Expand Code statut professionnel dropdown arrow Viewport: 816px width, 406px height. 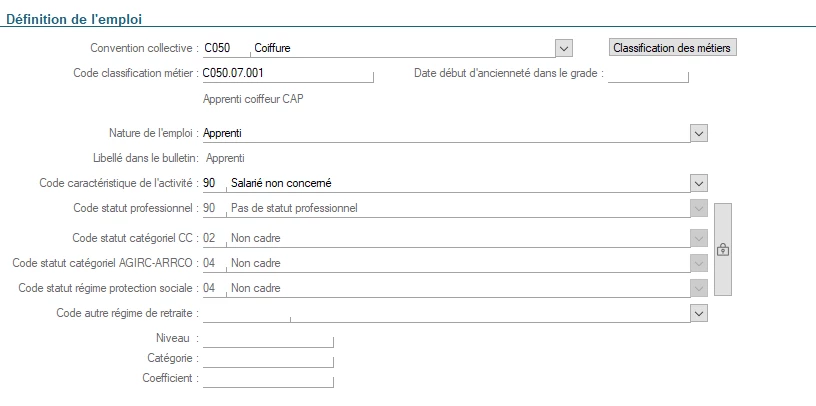coord(699,208)
